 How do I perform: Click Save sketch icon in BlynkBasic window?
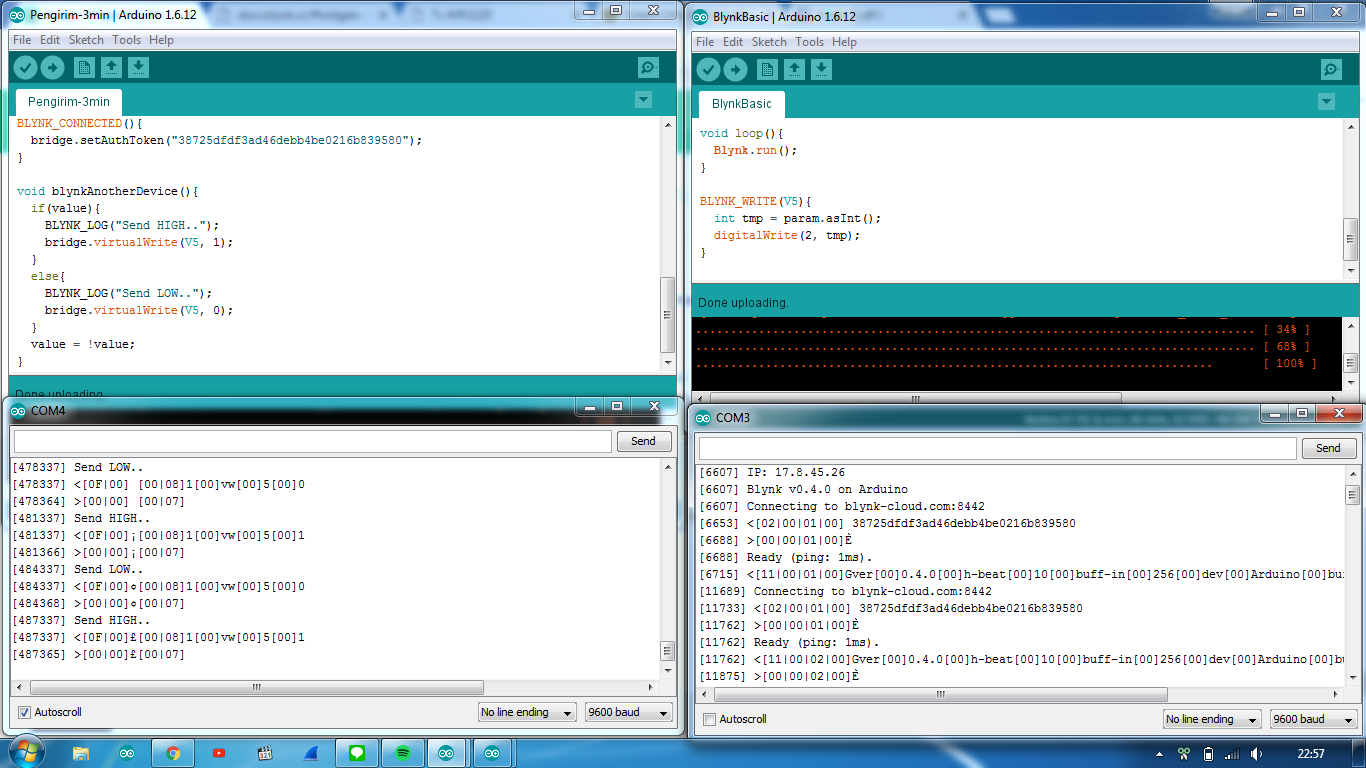coord(822,69)
